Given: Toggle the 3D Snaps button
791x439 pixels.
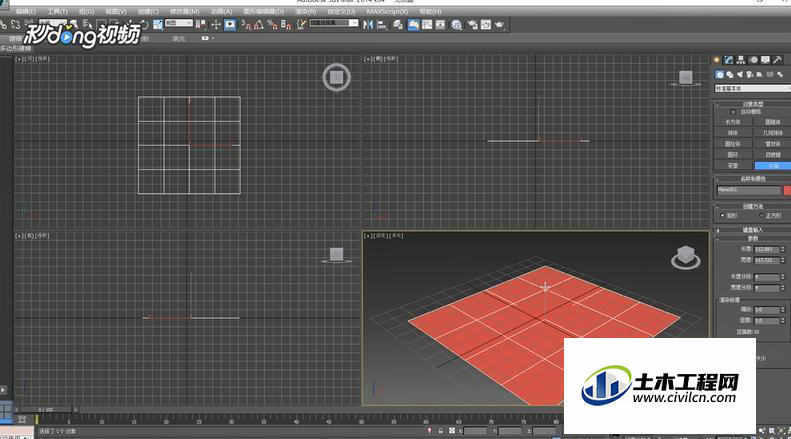Looking at the screenshot, I should (x=245, y=24).
